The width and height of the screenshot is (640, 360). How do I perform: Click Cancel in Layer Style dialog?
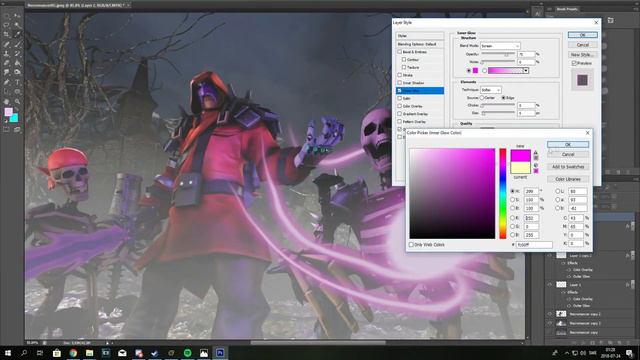pyautogui.click(x=582, y=44)
